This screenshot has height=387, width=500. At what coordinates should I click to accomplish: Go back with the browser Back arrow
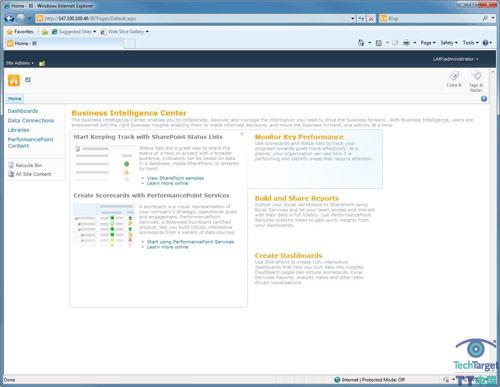pyautogui.click(x=9, y=18)
